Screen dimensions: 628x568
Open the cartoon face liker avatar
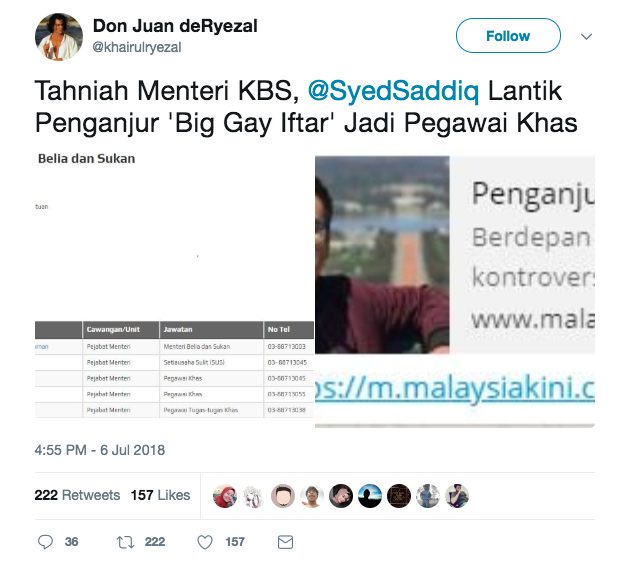tap(283, 495)
